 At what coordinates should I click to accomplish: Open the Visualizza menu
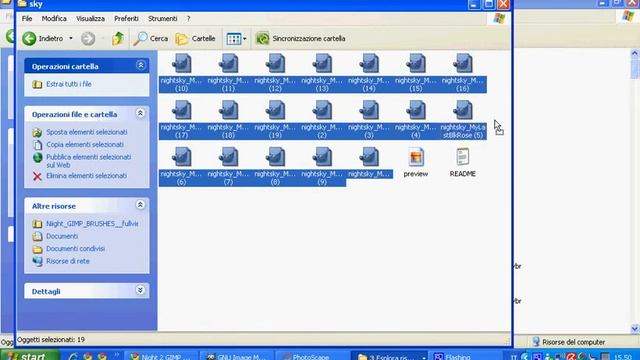click(x=90, y=18)
